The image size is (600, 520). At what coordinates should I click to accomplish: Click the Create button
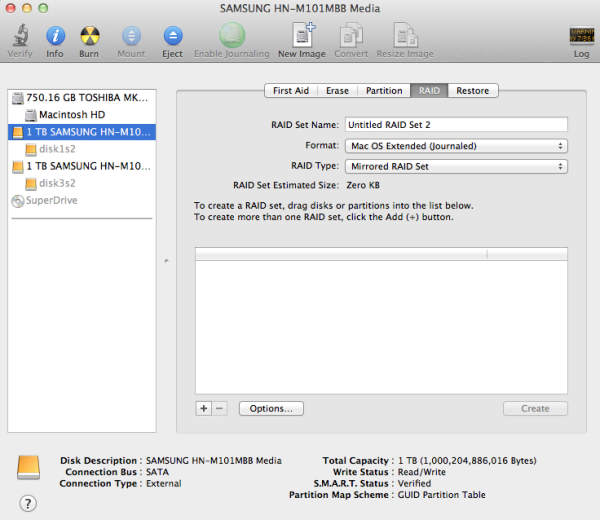[535, 408]
